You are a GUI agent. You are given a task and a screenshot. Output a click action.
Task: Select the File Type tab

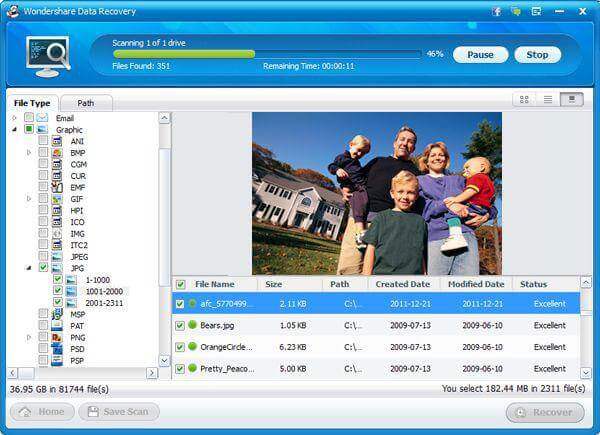33,103
